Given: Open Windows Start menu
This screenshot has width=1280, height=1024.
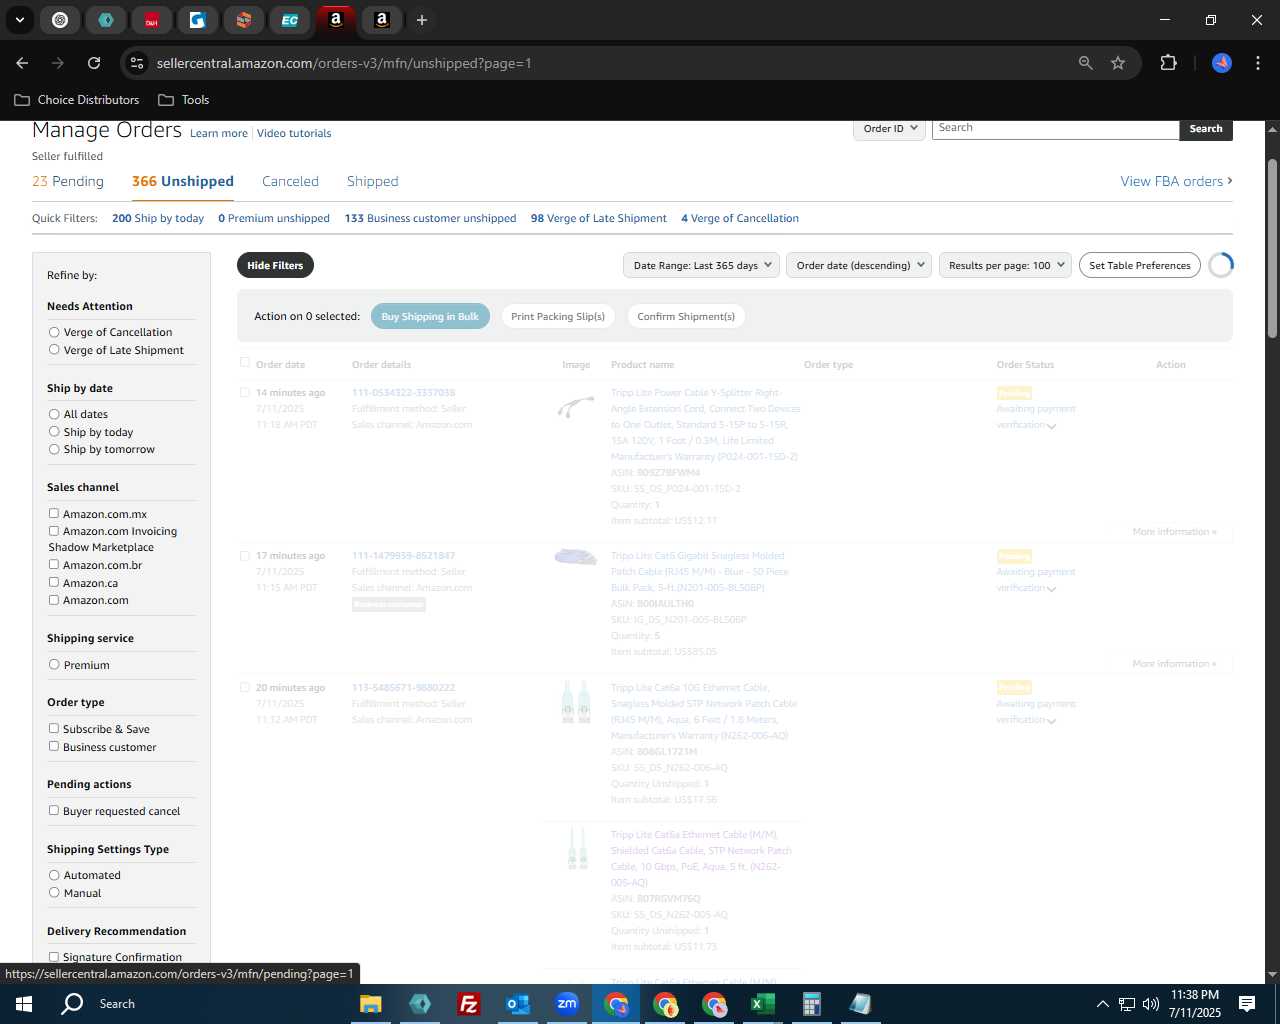Looking at the screenshot, I should tap(24, 1004).
